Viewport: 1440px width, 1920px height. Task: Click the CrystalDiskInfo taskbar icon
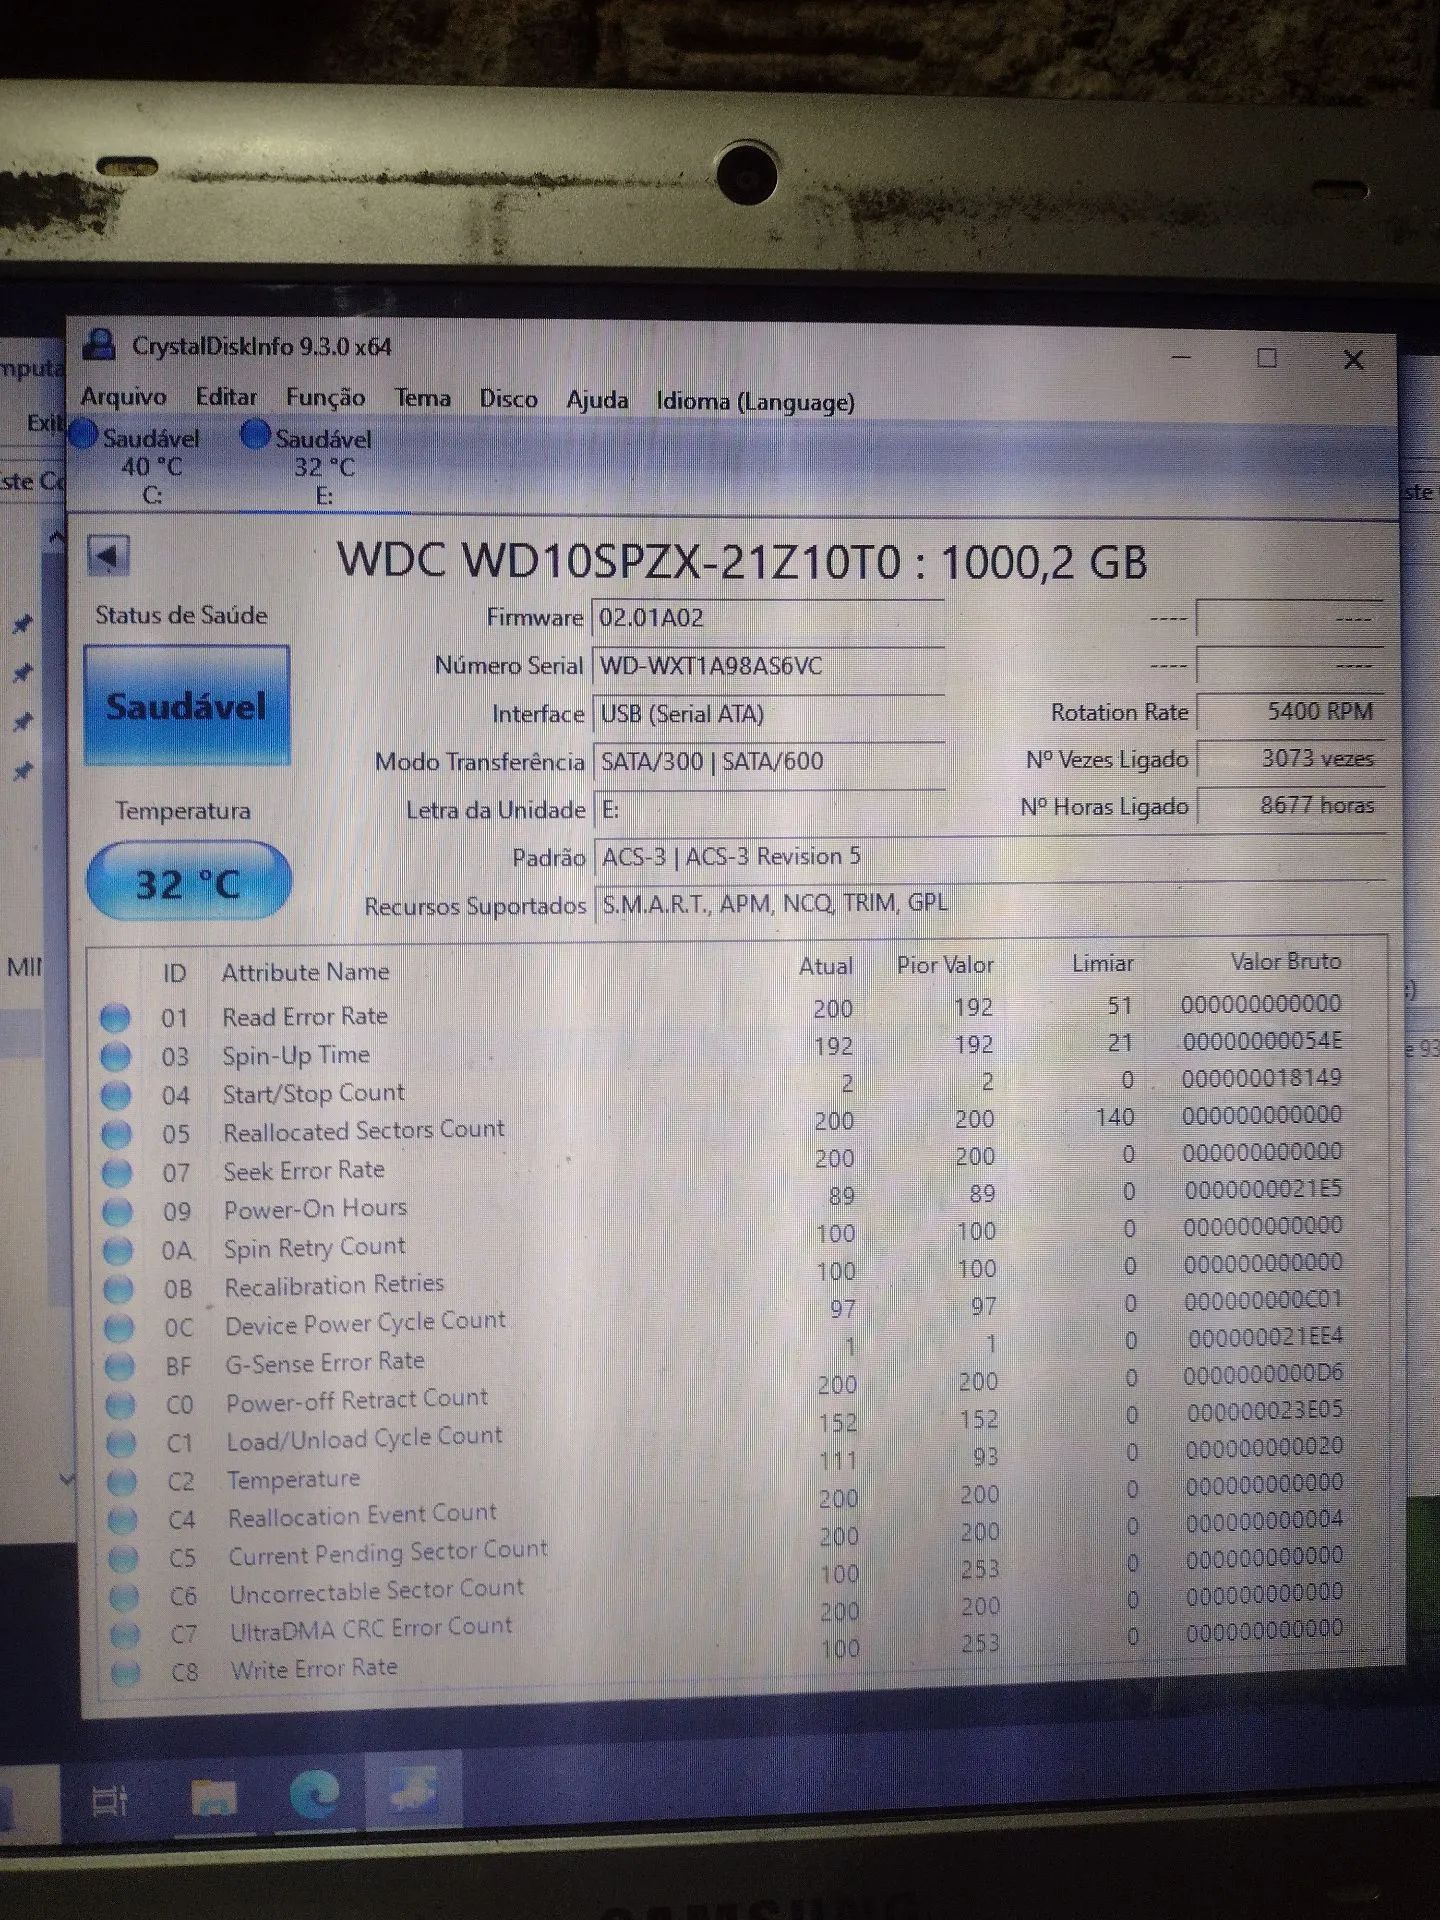(414, 1790)
